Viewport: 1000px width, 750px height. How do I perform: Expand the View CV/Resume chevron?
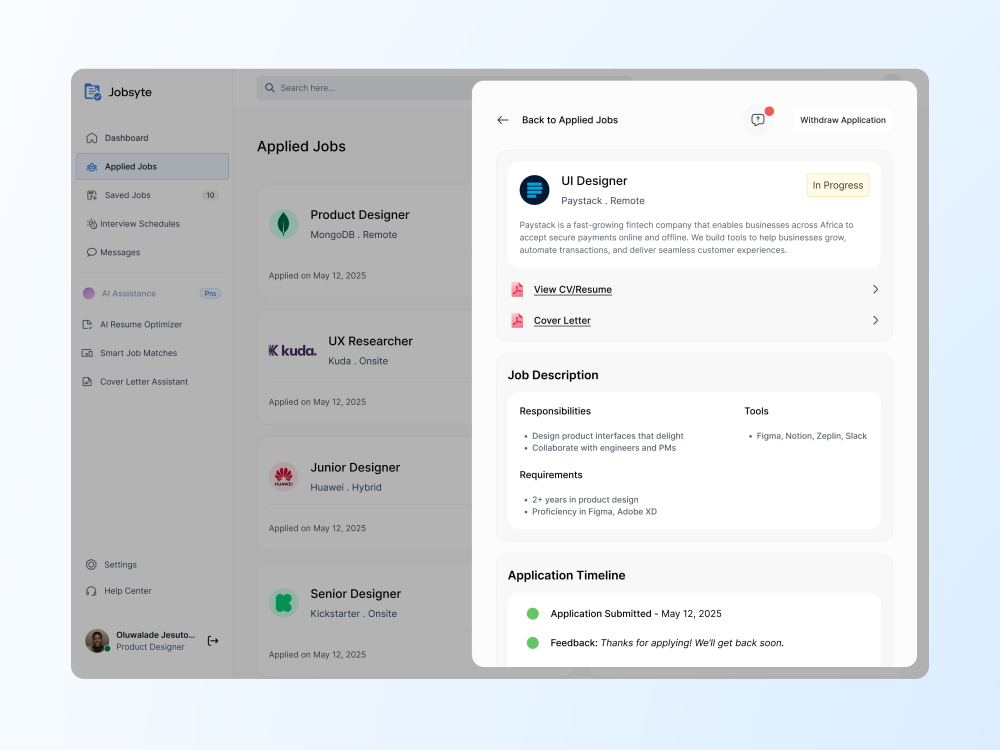(875, 290)
